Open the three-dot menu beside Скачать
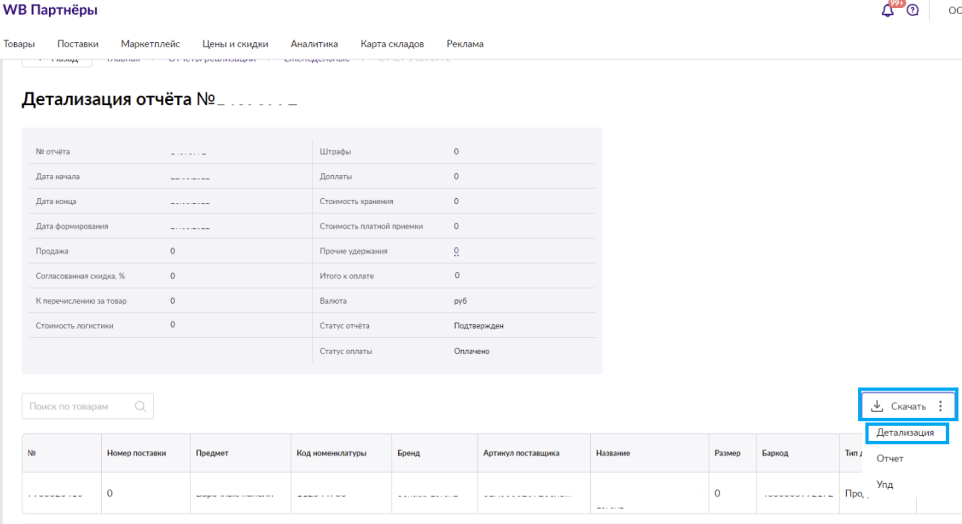Screen dimensions: 962x524 940,406
